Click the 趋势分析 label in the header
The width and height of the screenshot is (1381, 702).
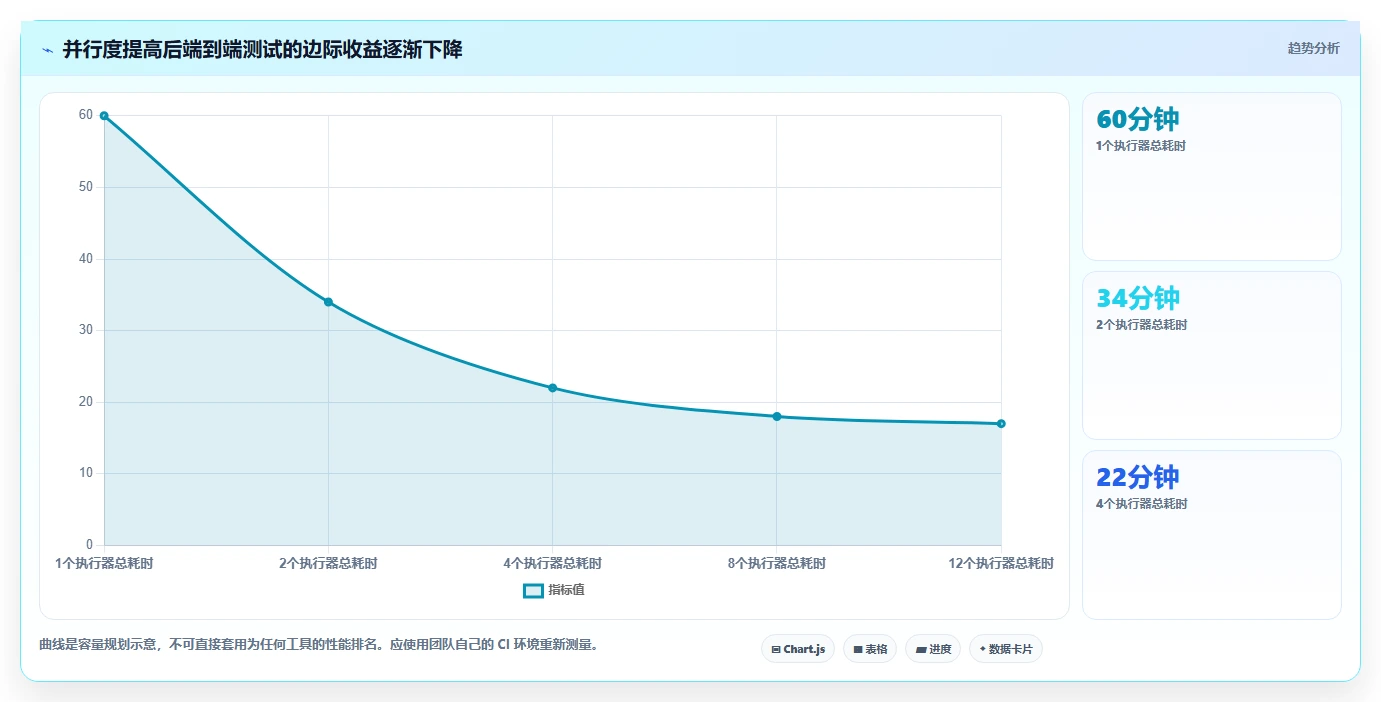point(1313,49)
